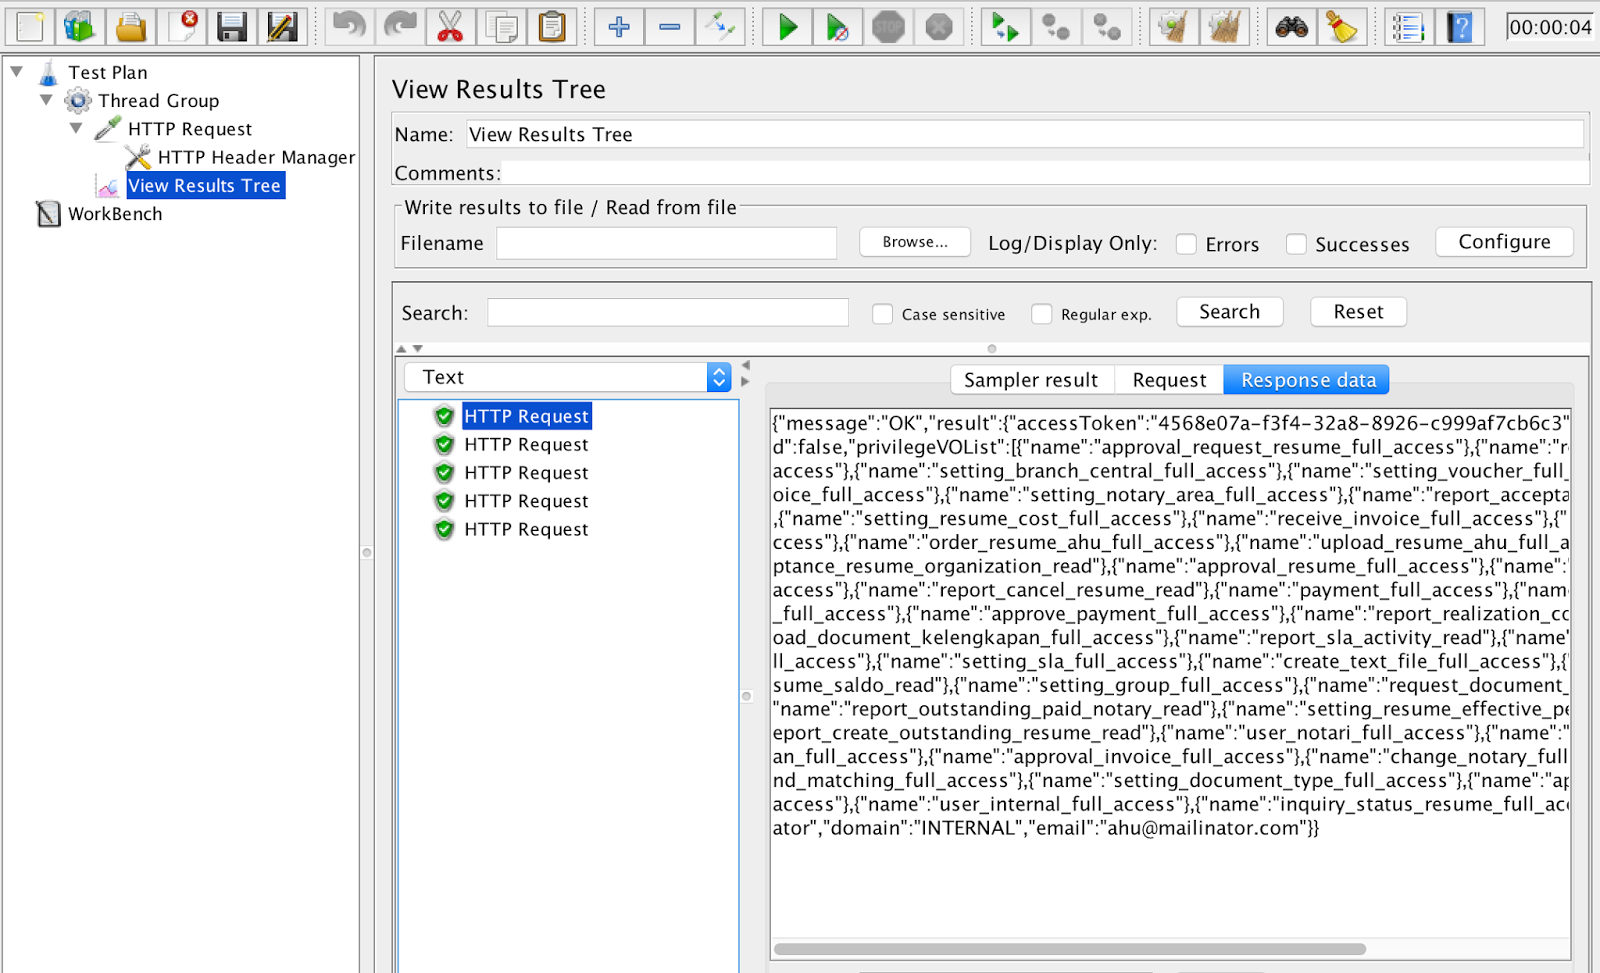Switch to the Sampler result tab
Viewport: 1600px width, 973px height.
click(x=1031, y=379)
